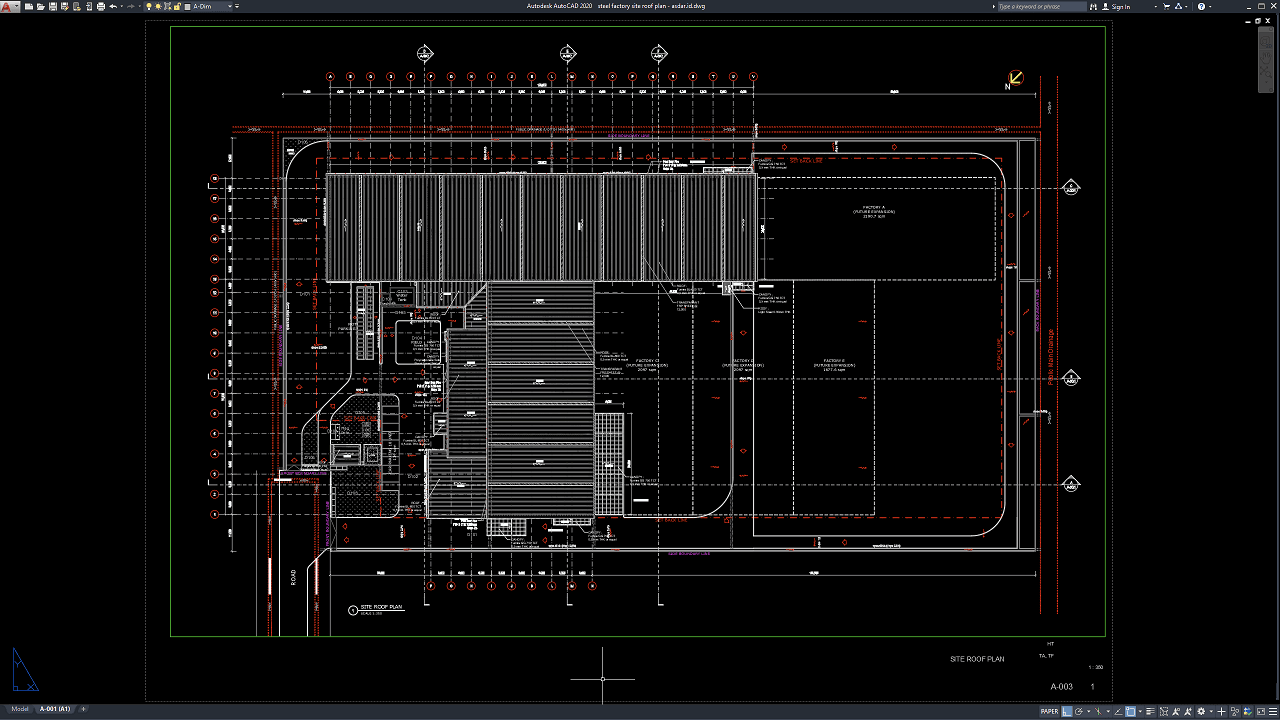
Task: Open Help with the question mark icon
Action: 1201,6
